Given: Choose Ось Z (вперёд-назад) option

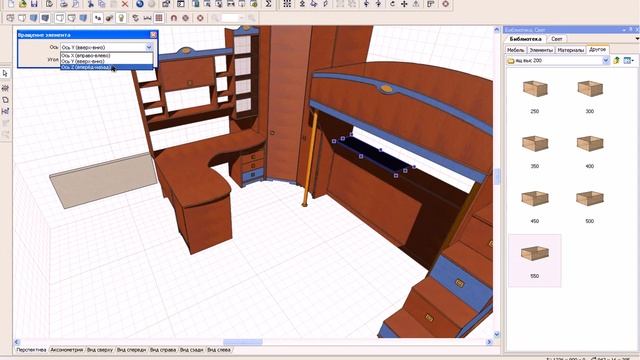Looking at the screenshot, I should (x=107, y=67).
